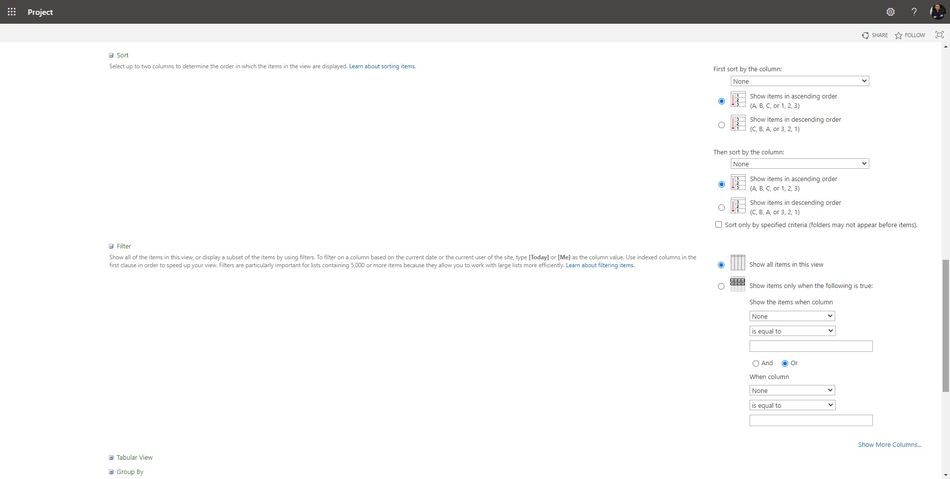Choose the And filter operator

coord(756,363)
